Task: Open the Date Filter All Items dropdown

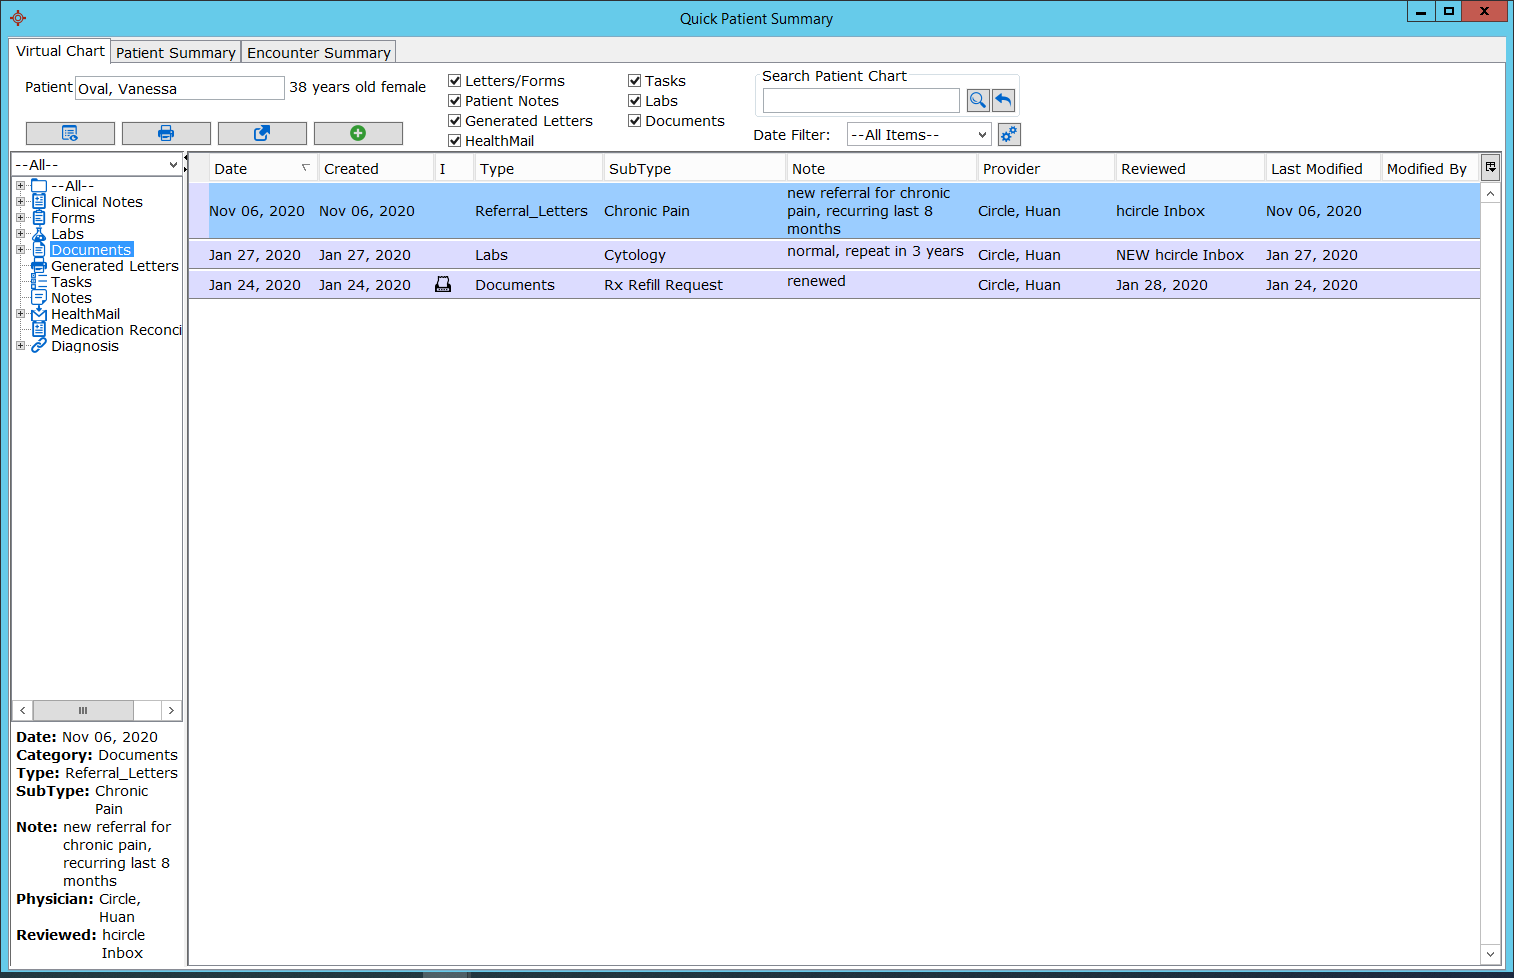Action: 919,135
